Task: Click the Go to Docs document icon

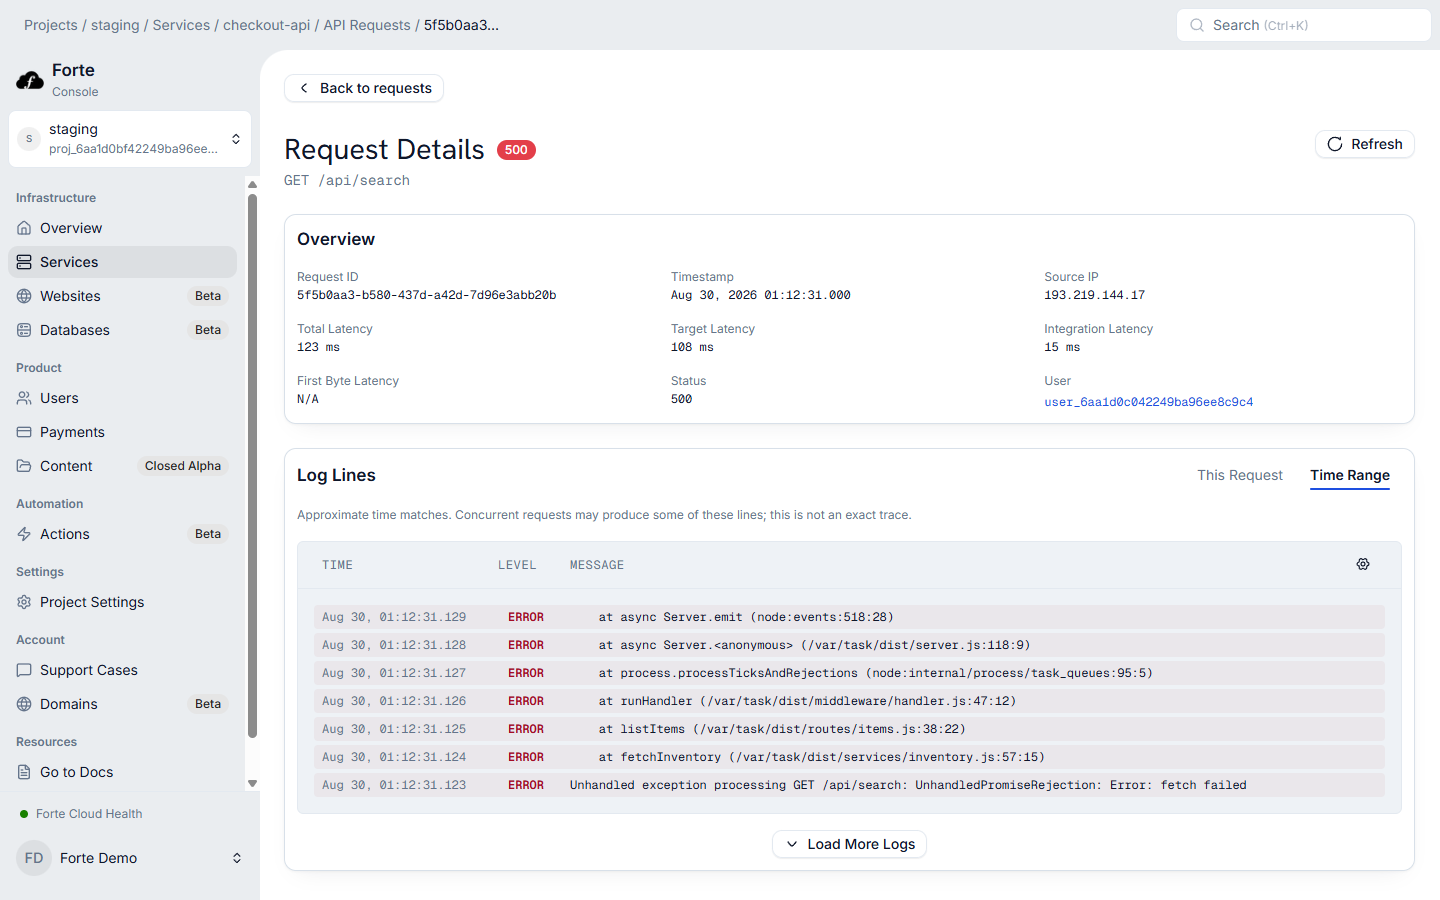Action: [x=24, y=772]
